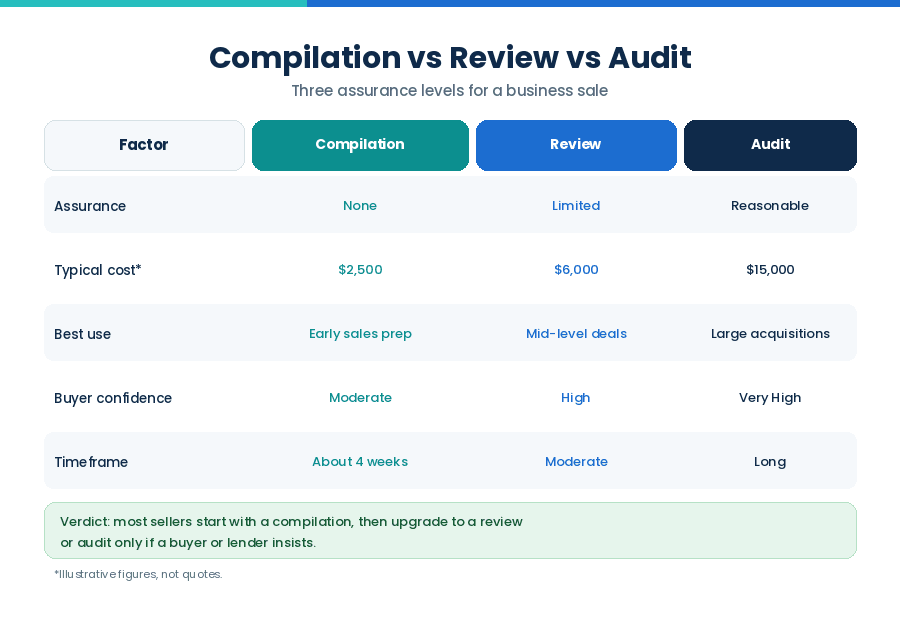Image resolution: width=900 pixels, height=620 pixels.
Task: Click 'Moderate' in the Buyer confidence row
Action: coord(360,398)
